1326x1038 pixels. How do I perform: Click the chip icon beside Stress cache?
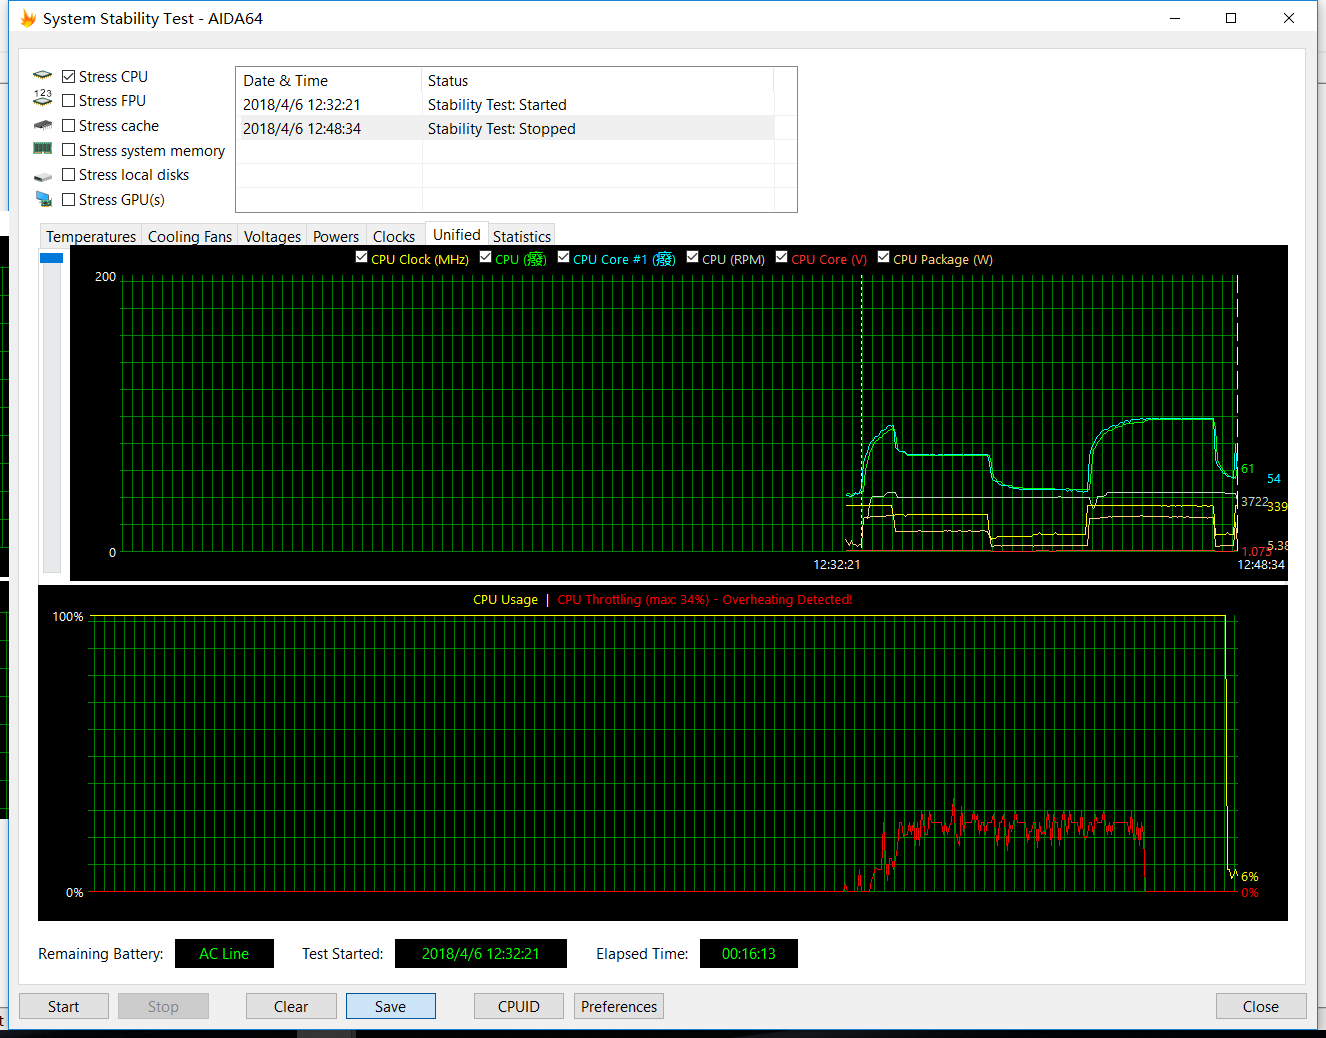pos(42,125)
